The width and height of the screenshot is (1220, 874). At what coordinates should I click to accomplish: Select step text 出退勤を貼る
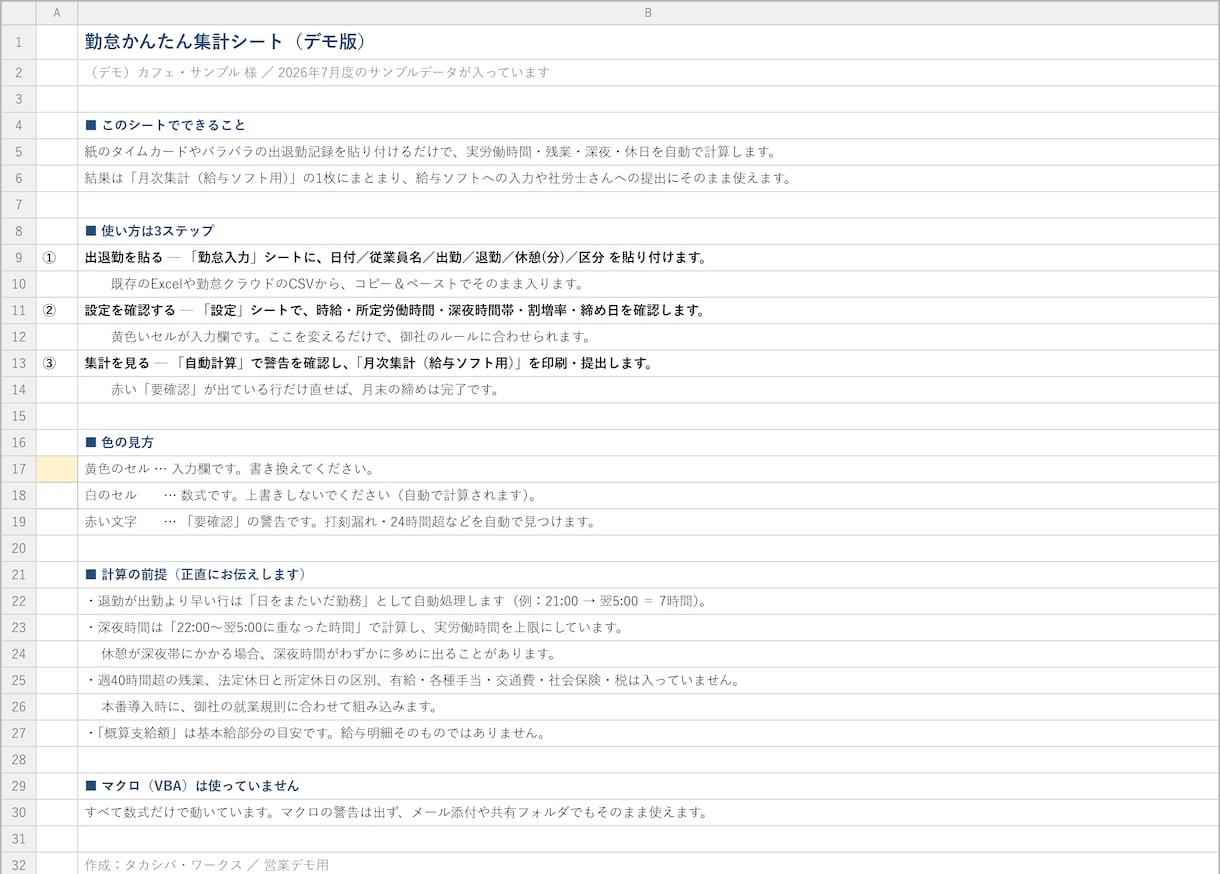648,257
